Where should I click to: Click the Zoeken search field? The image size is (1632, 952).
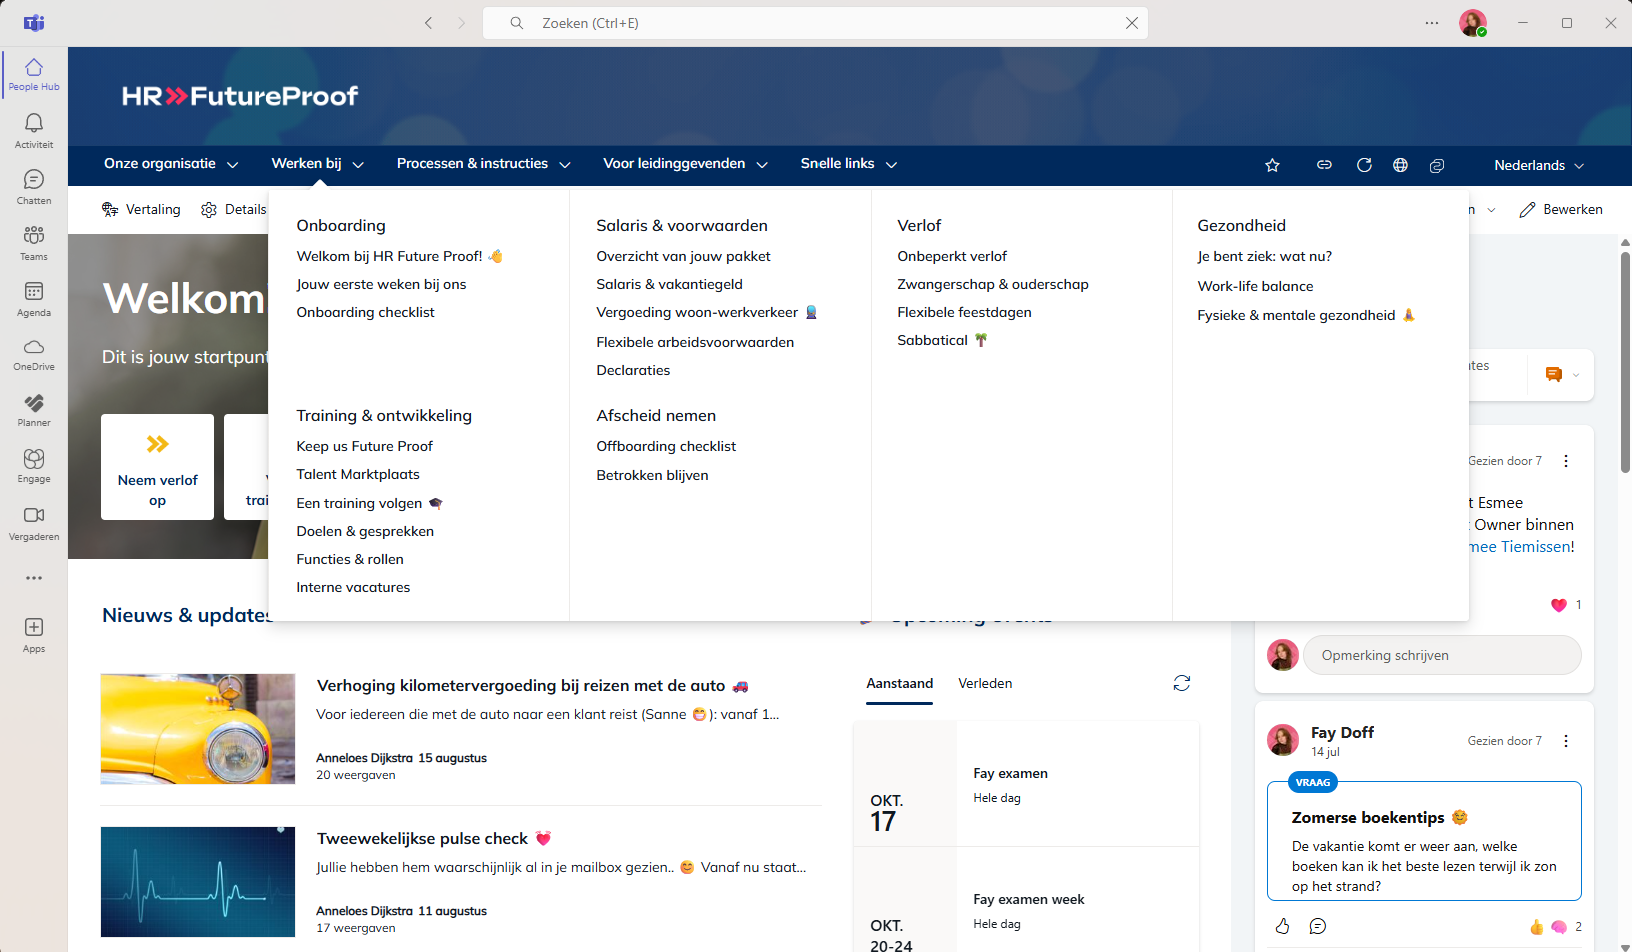tap(815, 23)
